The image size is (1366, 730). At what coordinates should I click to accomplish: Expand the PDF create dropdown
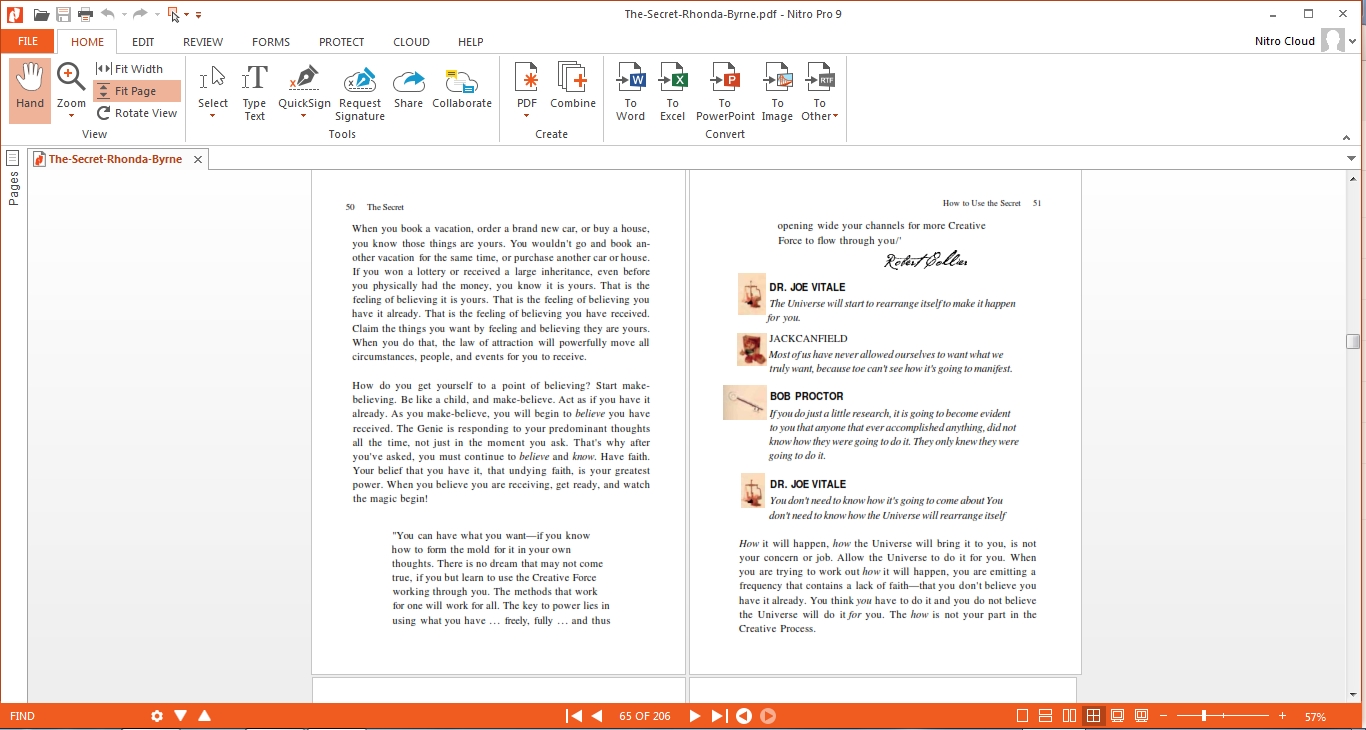point(526,116)
